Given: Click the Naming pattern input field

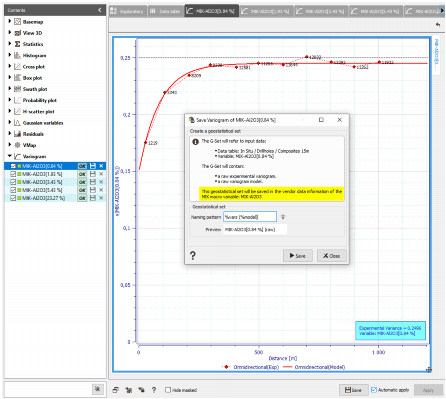Looking at the screenshot, I should [250, 217].
